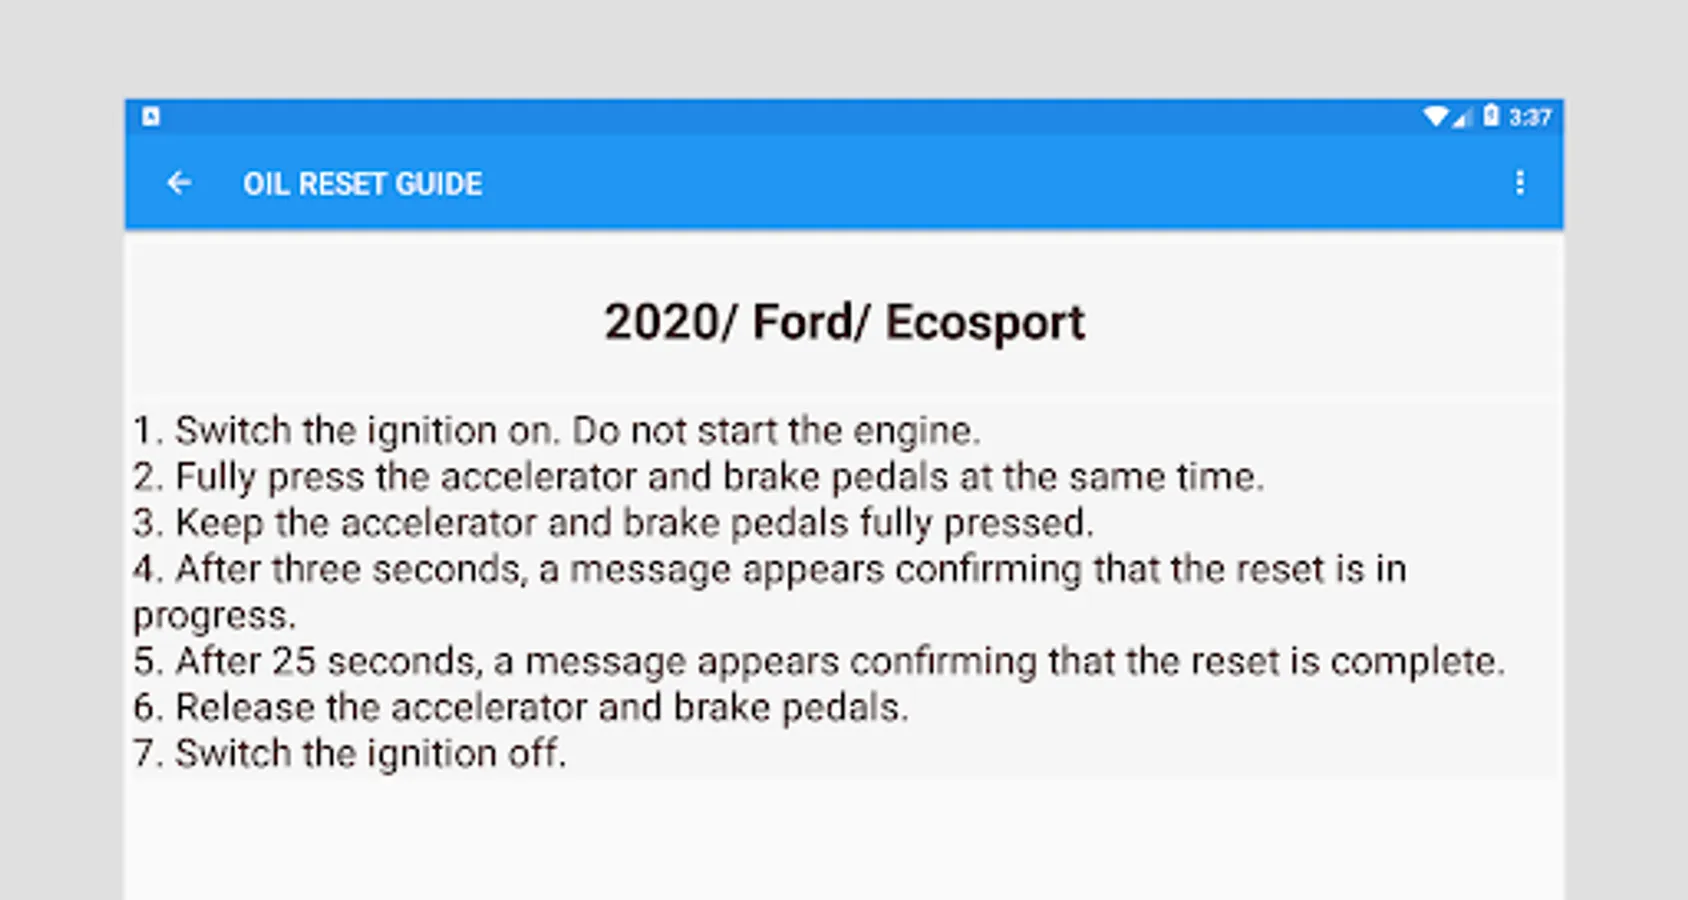This screenshot has width=1688, height=900.
Task: Tap step 1 Switch the ignition on
Action: coord(345,431)
